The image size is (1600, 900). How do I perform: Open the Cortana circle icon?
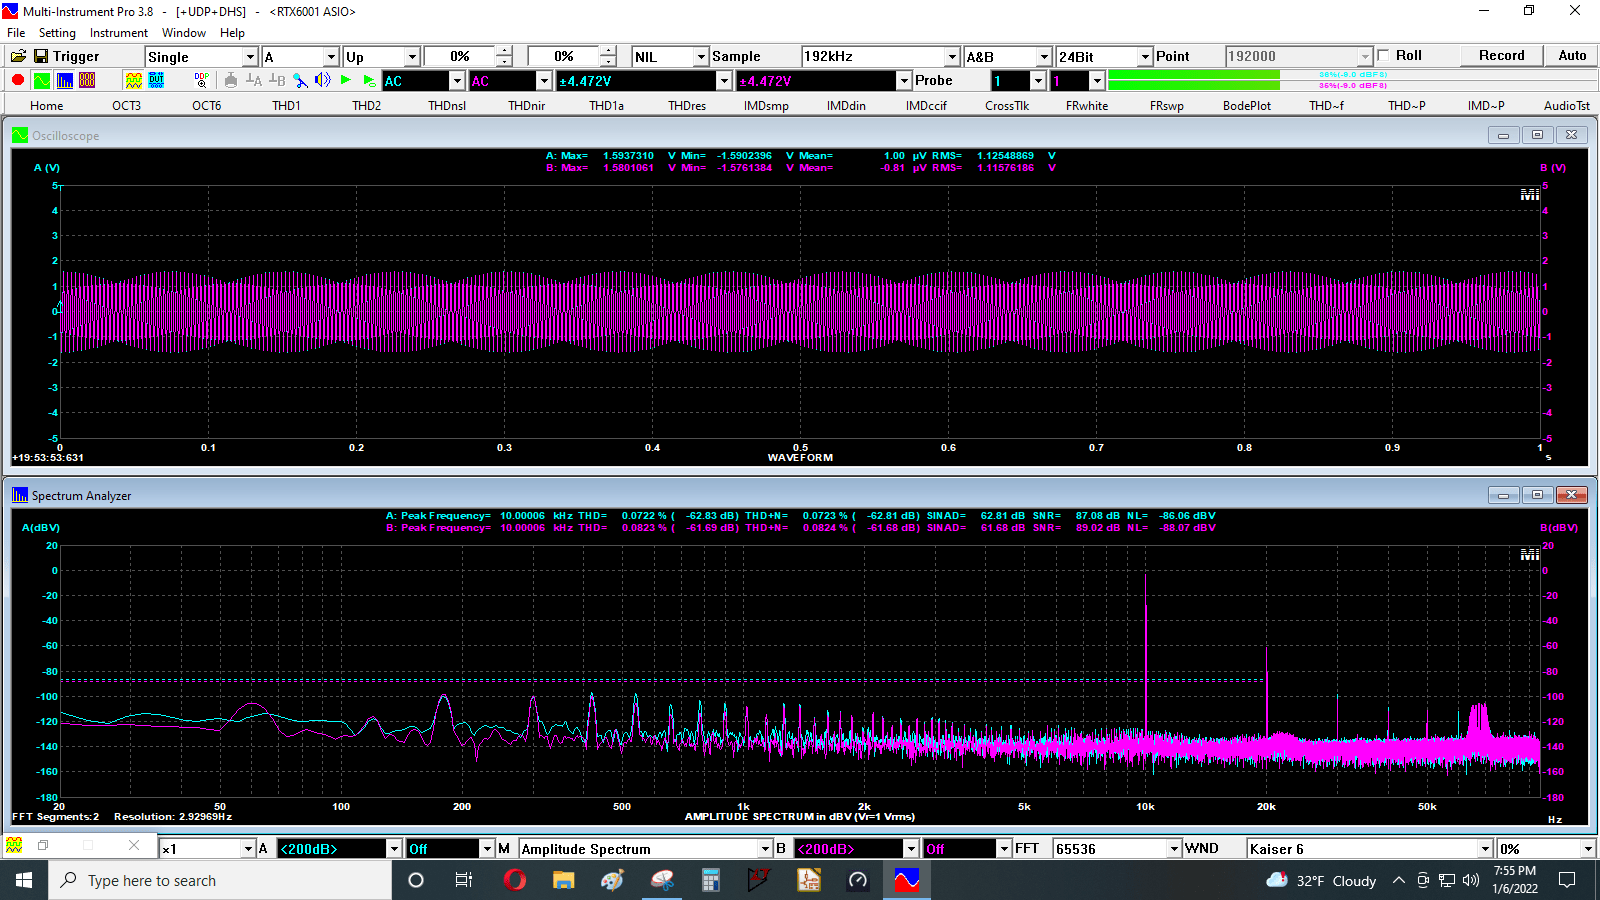point(416,880)
